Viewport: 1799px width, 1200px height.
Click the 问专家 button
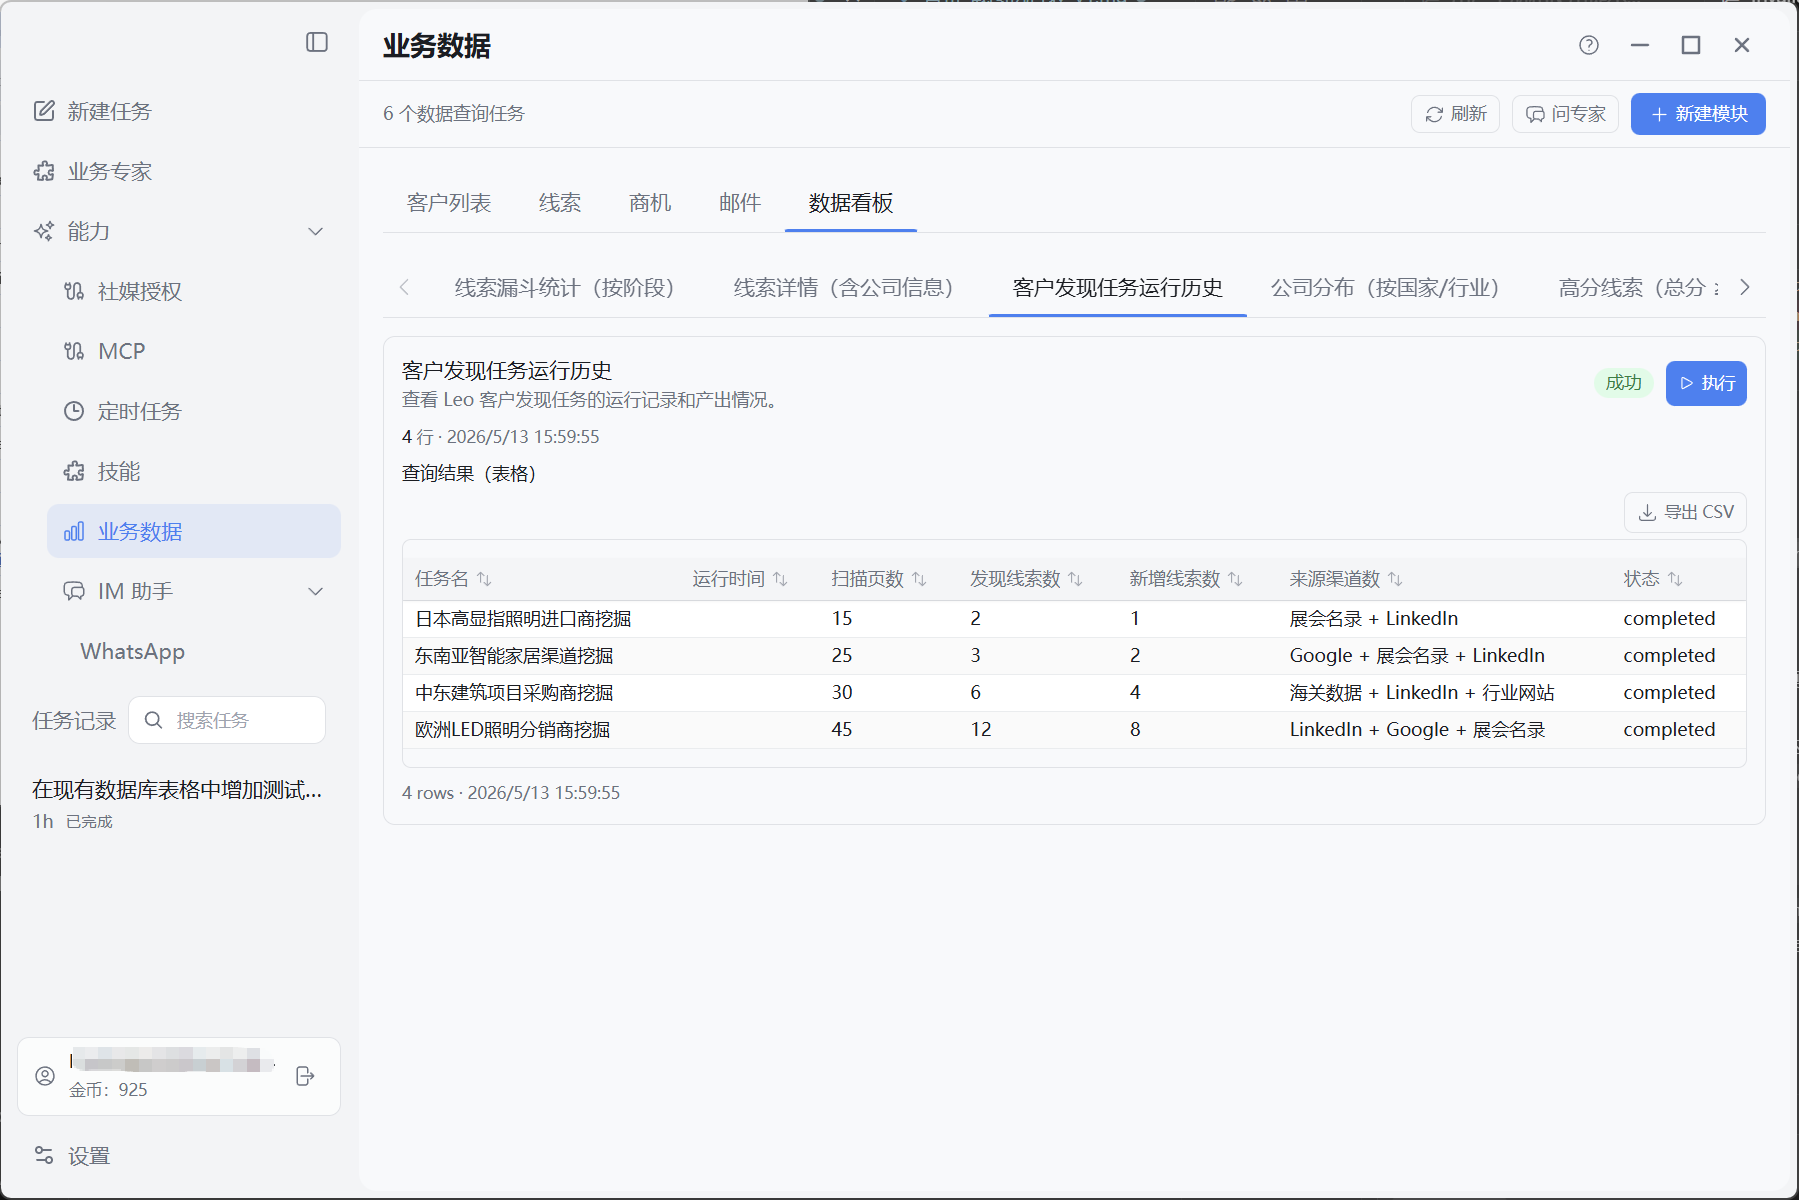(1565, 114)
